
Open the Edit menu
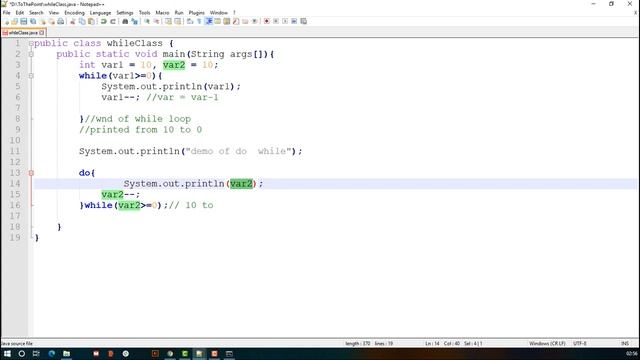click(20, 13)
